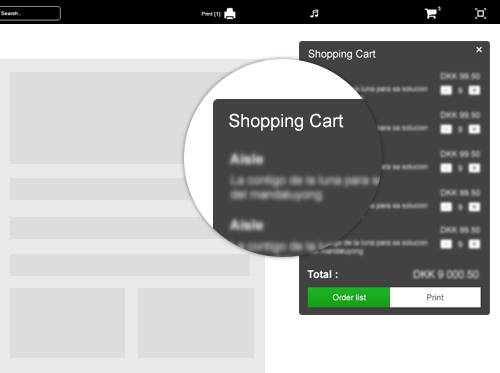Select the total amount DKK 9 000.50
The width and height of the screenshot is (500, 373).
(x=446, y=275)
